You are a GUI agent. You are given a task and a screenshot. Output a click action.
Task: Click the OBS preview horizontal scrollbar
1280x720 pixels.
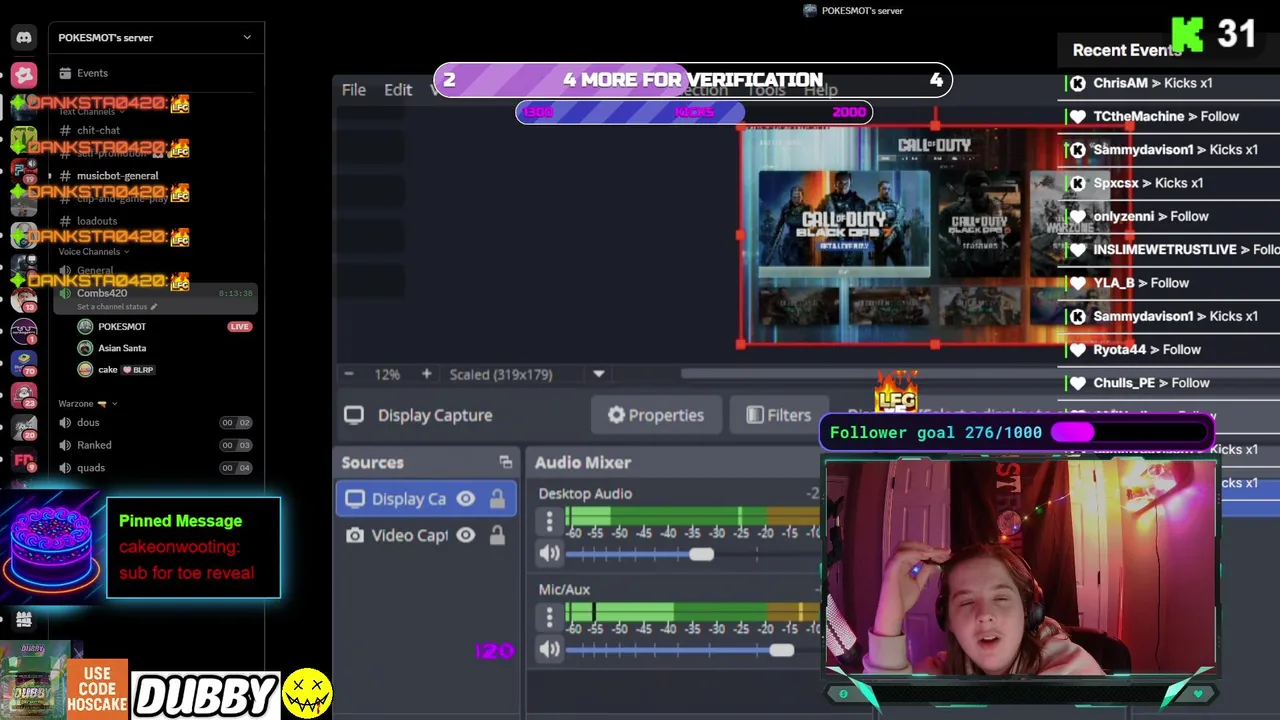pos(870,374)
